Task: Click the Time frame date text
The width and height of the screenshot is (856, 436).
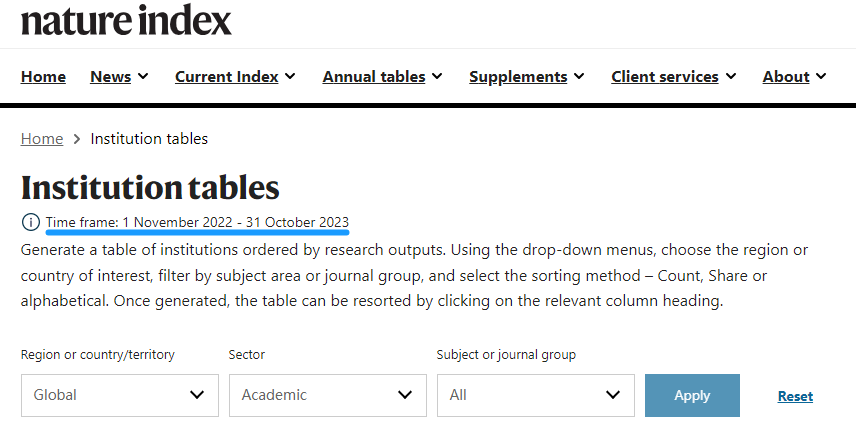Action: pos(197,222)
